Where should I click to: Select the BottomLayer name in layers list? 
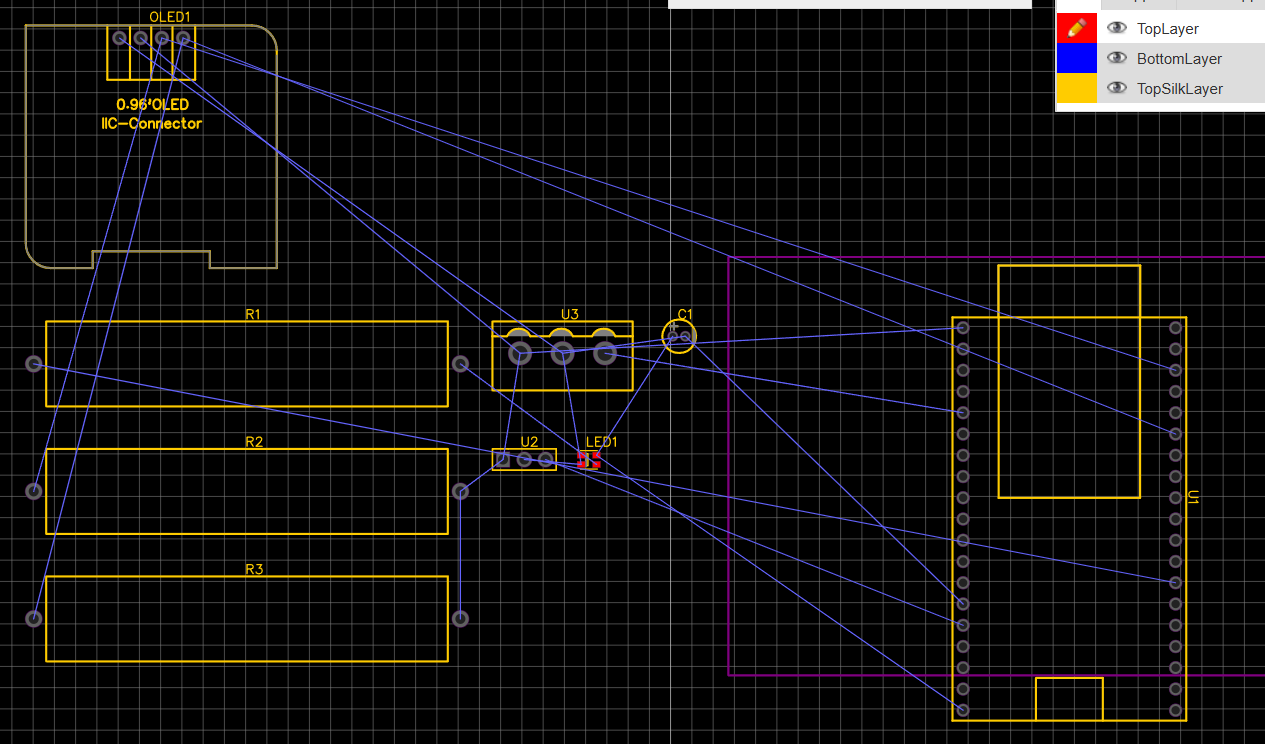pyautogui.click(x=1179, y=59)
